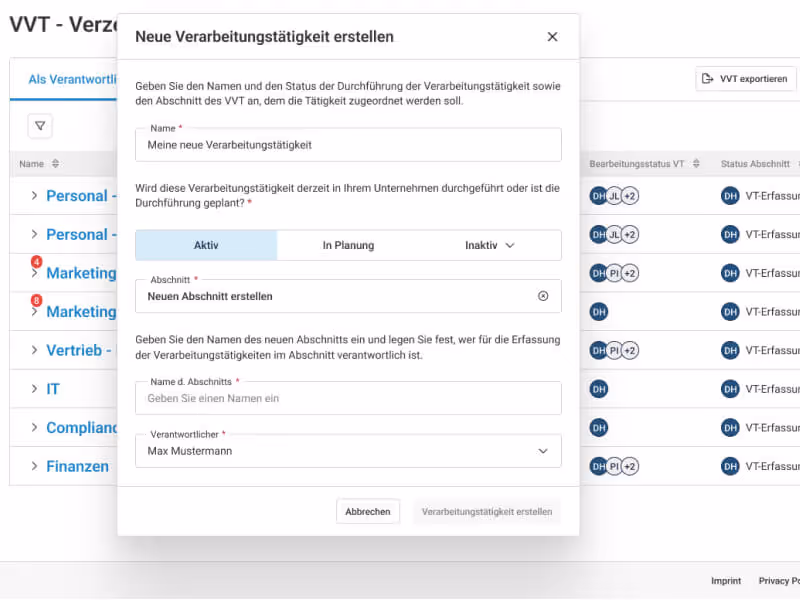Image resolution: width=800 pixels, height=600 pixels.
Task: Click the +2 avatar badge in first Personal row
Action: click(630, 196)
